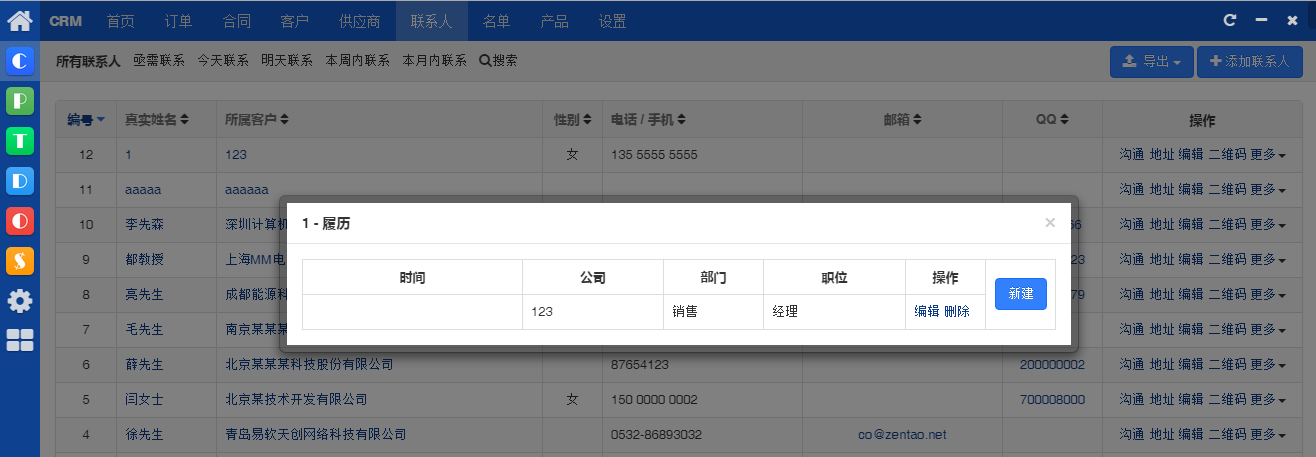The height and width of the screenshot is (457, 1316).
Task: Click the refresh icon in the top bar
Action: pos(1230,20)
